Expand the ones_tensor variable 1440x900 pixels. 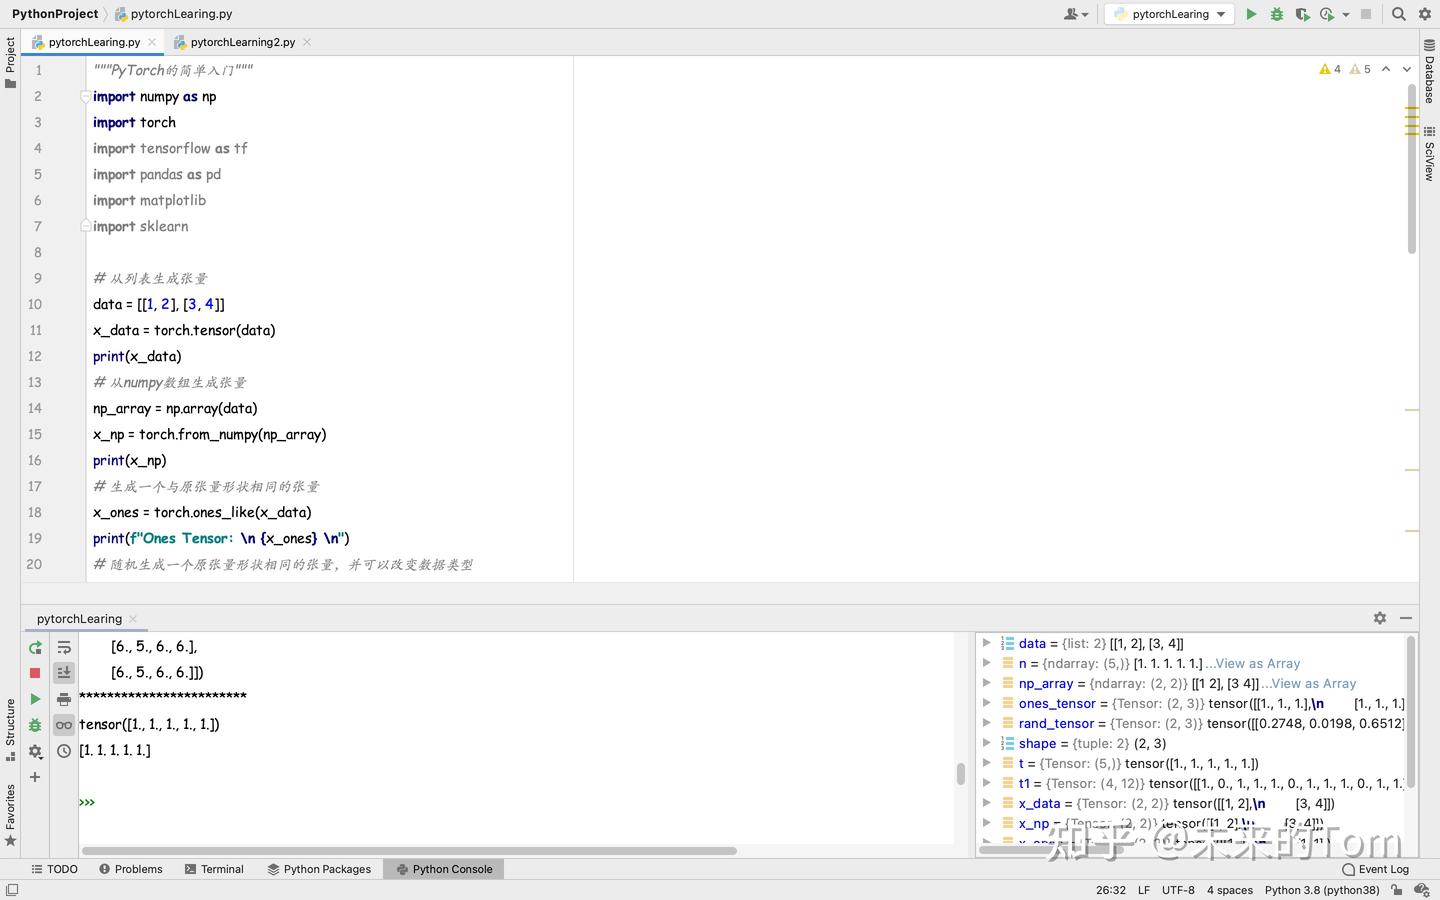point(987,703)
